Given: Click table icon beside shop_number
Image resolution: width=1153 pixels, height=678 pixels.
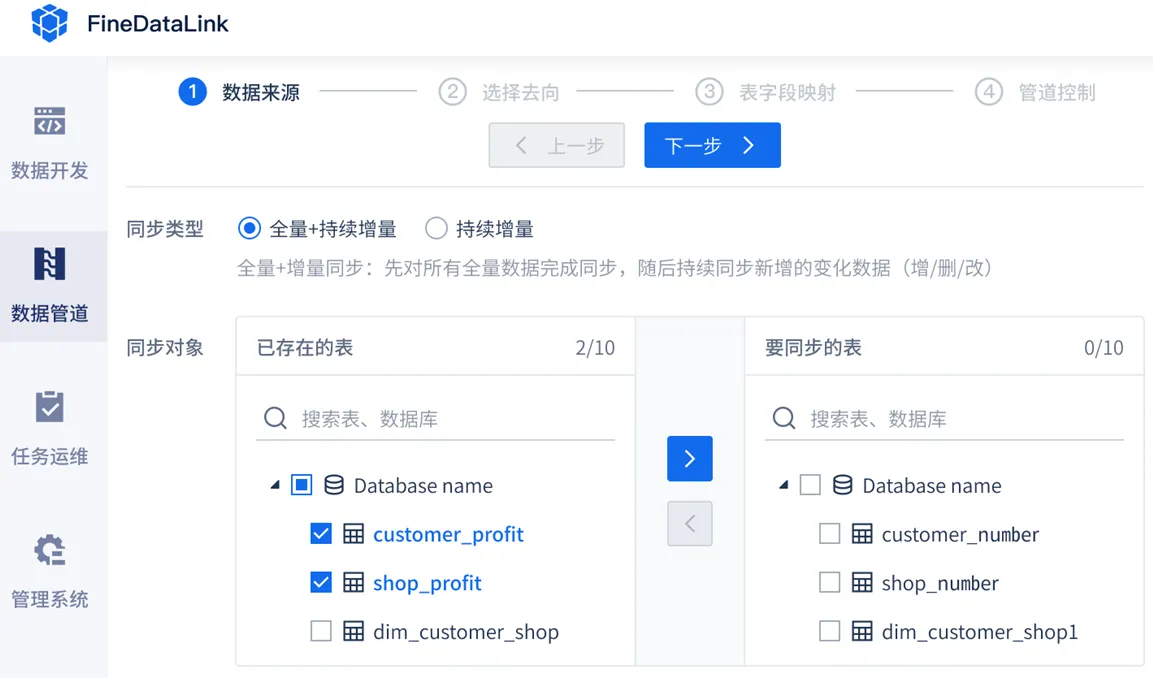Looking at the screenshot, I should pyautogui.click(x=862, y=582).
